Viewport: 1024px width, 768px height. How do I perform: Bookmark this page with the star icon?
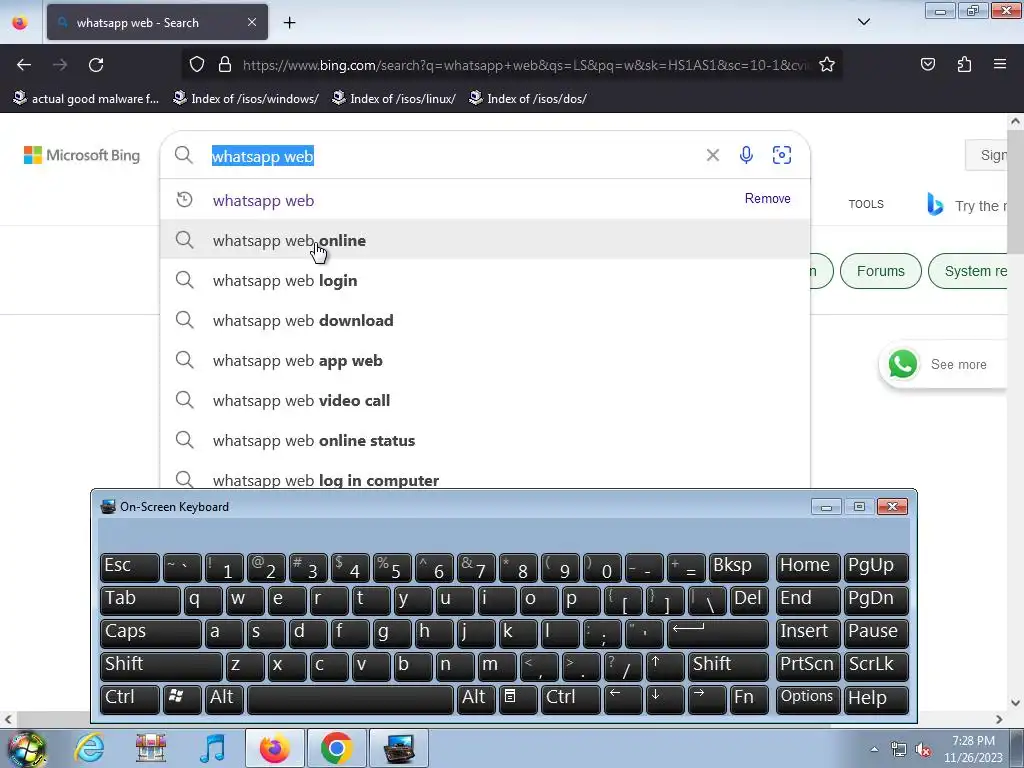827,65
